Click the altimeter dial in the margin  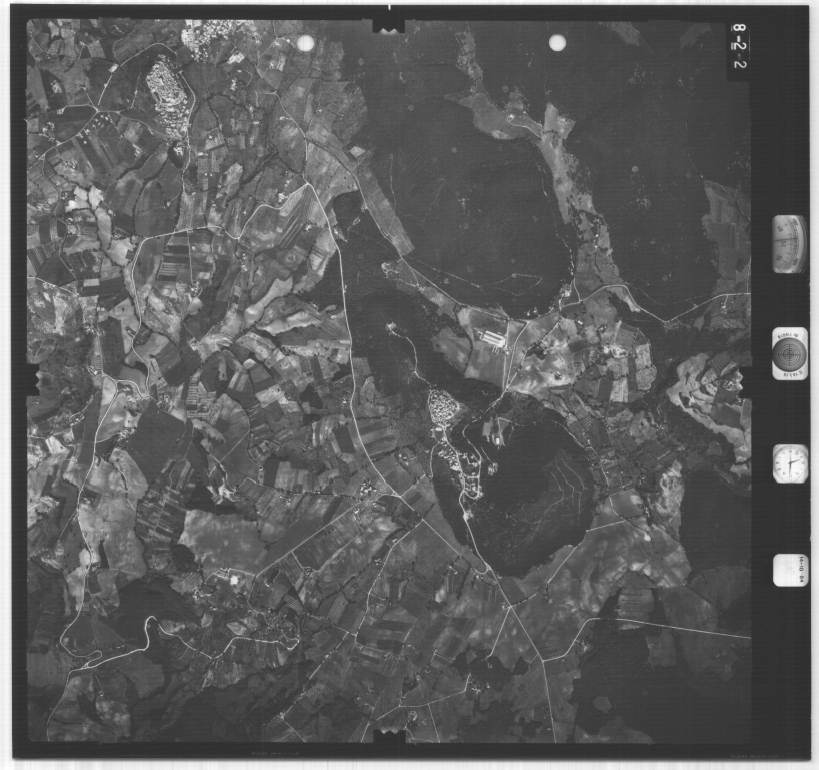click(x=789, y=244)
